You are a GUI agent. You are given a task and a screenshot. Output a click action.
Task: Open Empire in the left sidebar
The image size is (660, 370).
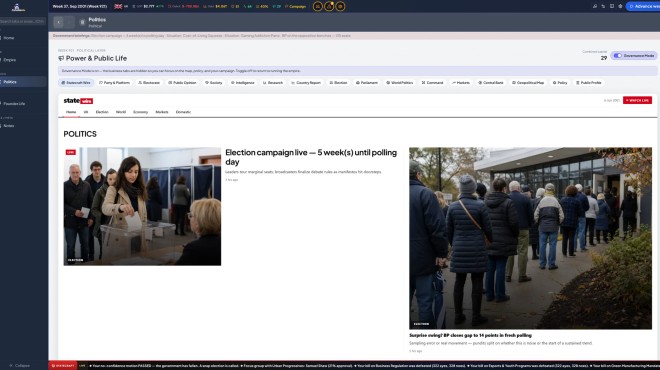click(x=23, y=60)
